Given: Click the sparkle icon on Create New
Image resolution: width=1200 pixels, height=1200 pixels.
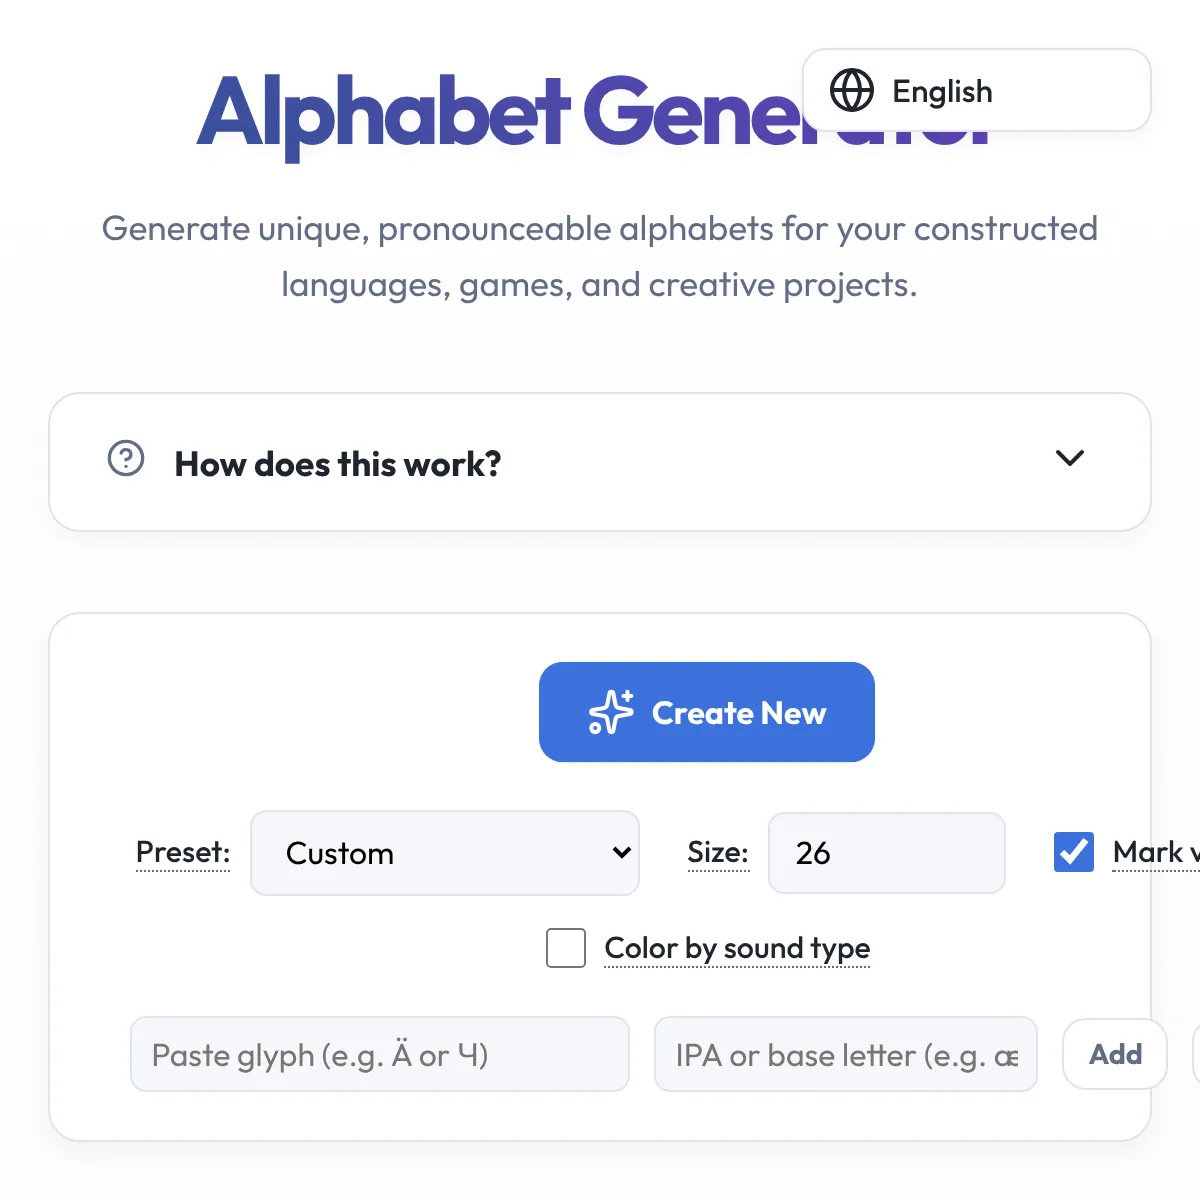Looking at the screenshot, I should [611, 712].
